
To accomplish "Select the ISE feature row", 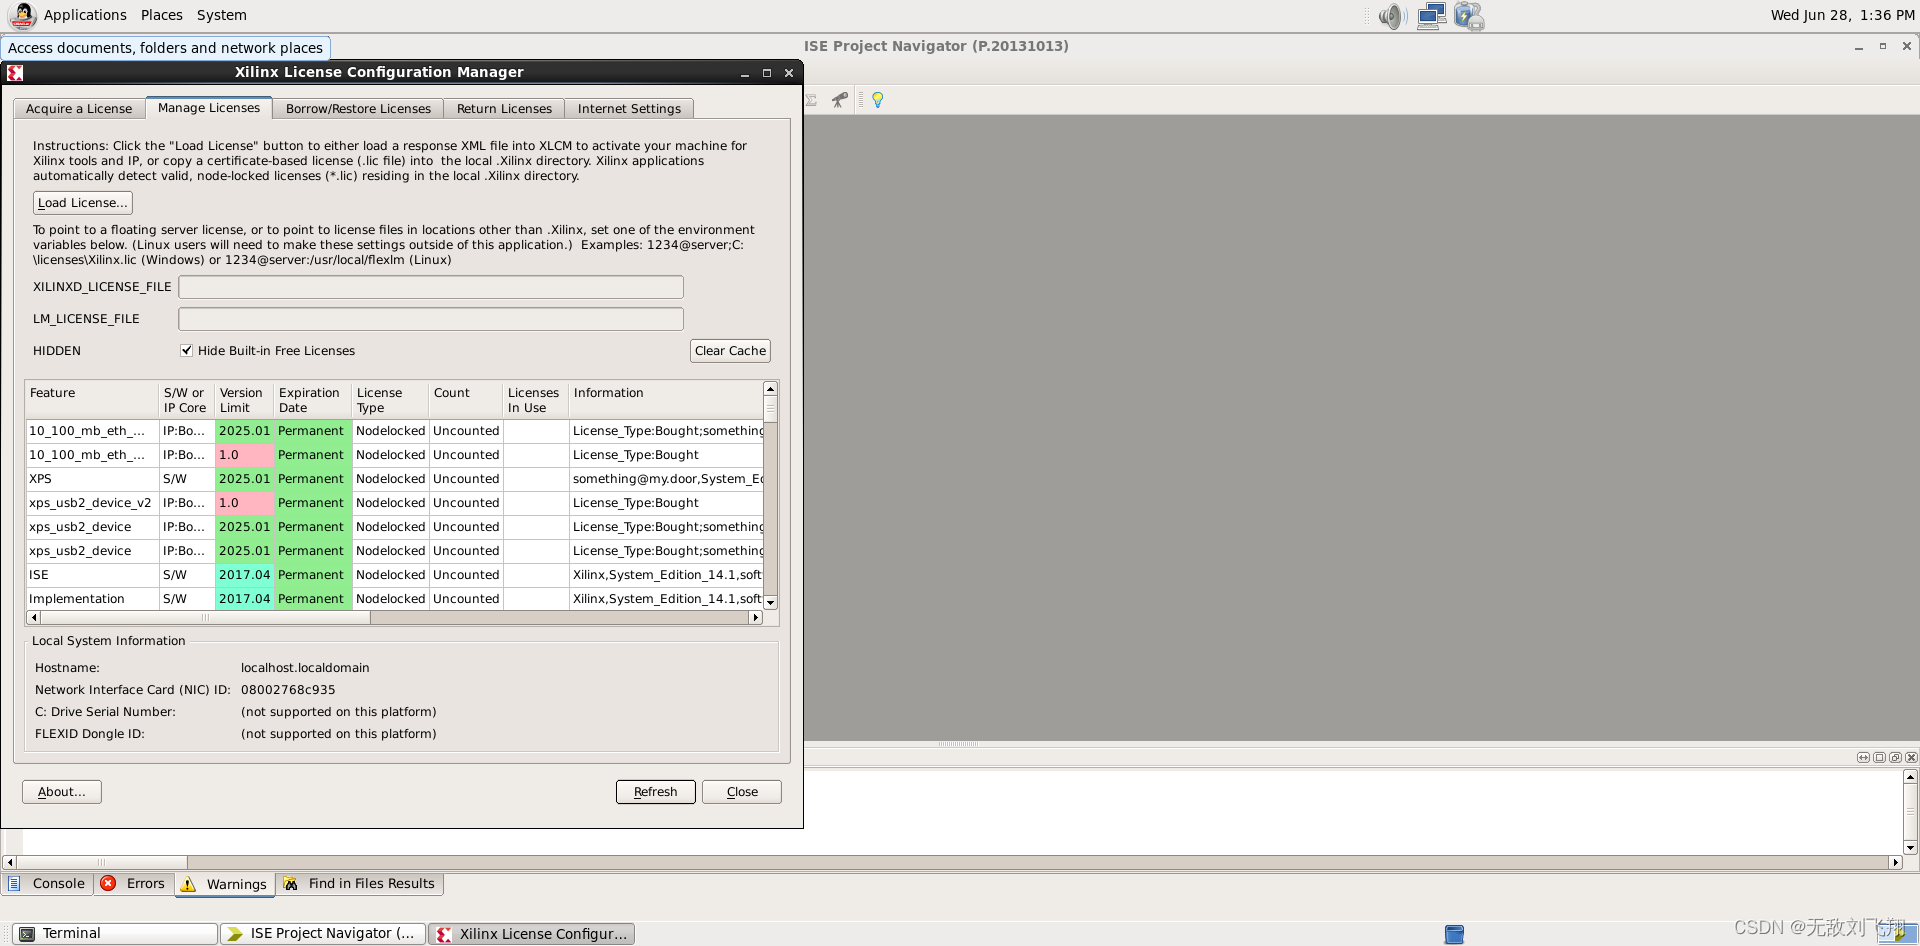I will (394, 575).
